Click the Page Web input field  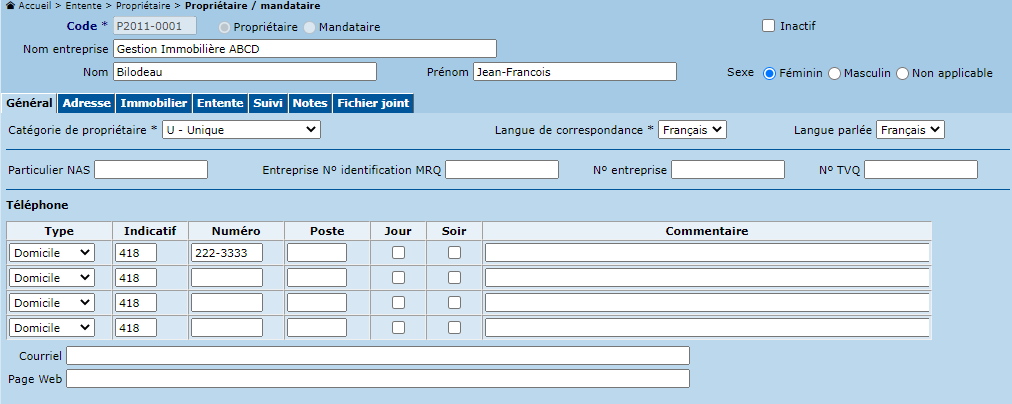tap(378, 379)
